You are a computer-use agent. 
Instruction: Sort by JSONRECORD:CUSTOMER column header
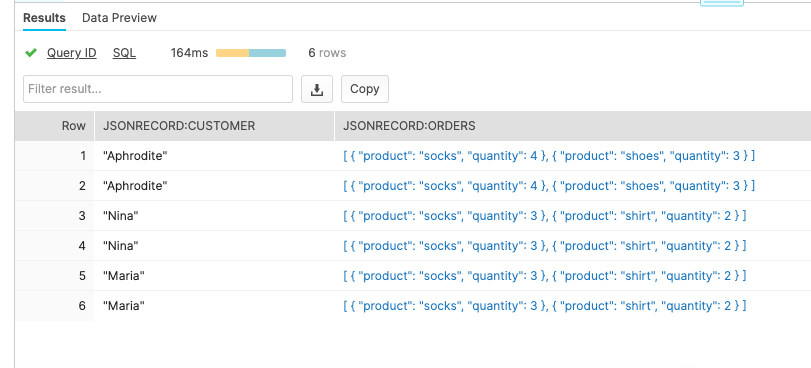(179, 126)
